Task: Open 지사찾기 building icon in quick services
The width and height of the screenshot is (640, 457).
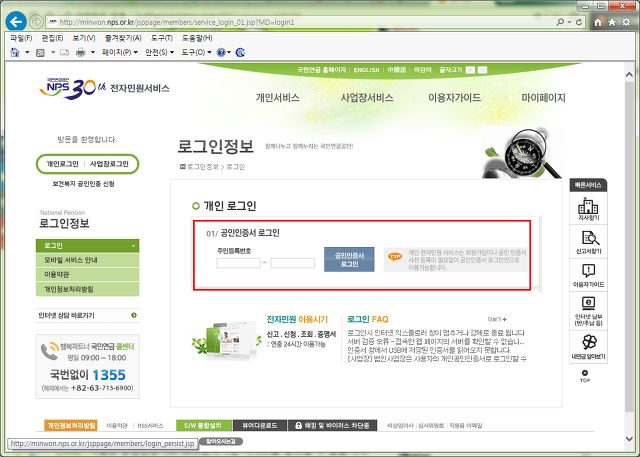Action: (588, 209)
